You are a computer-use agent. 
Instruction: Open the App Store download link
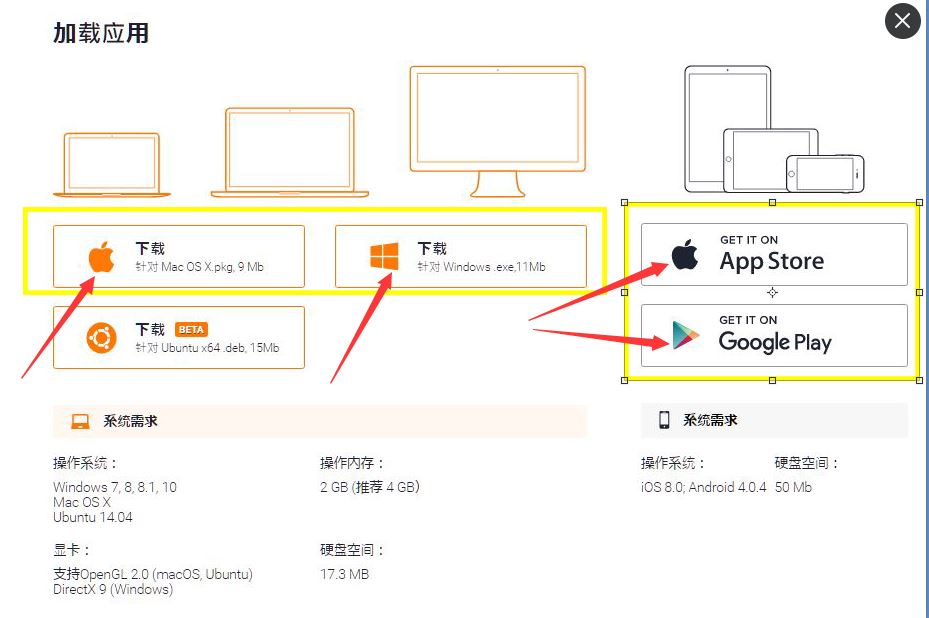774,255
